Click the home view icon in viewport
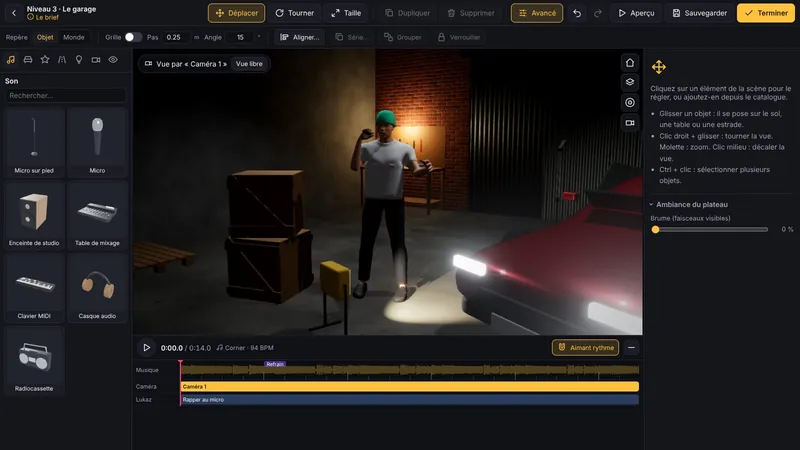 point(630,63)
